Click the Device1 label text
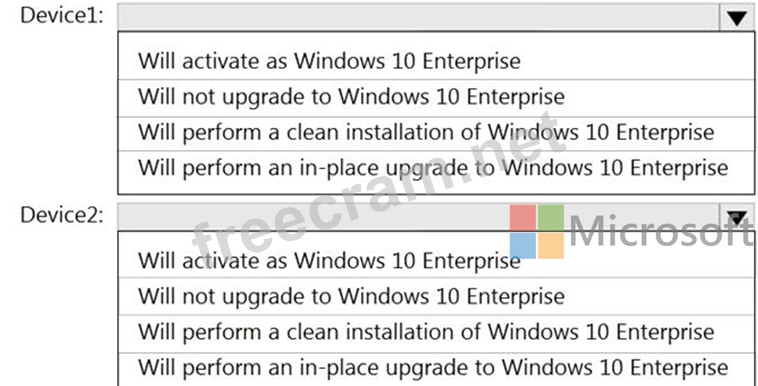The image size is (758, 386). click(x=62, y=16)
